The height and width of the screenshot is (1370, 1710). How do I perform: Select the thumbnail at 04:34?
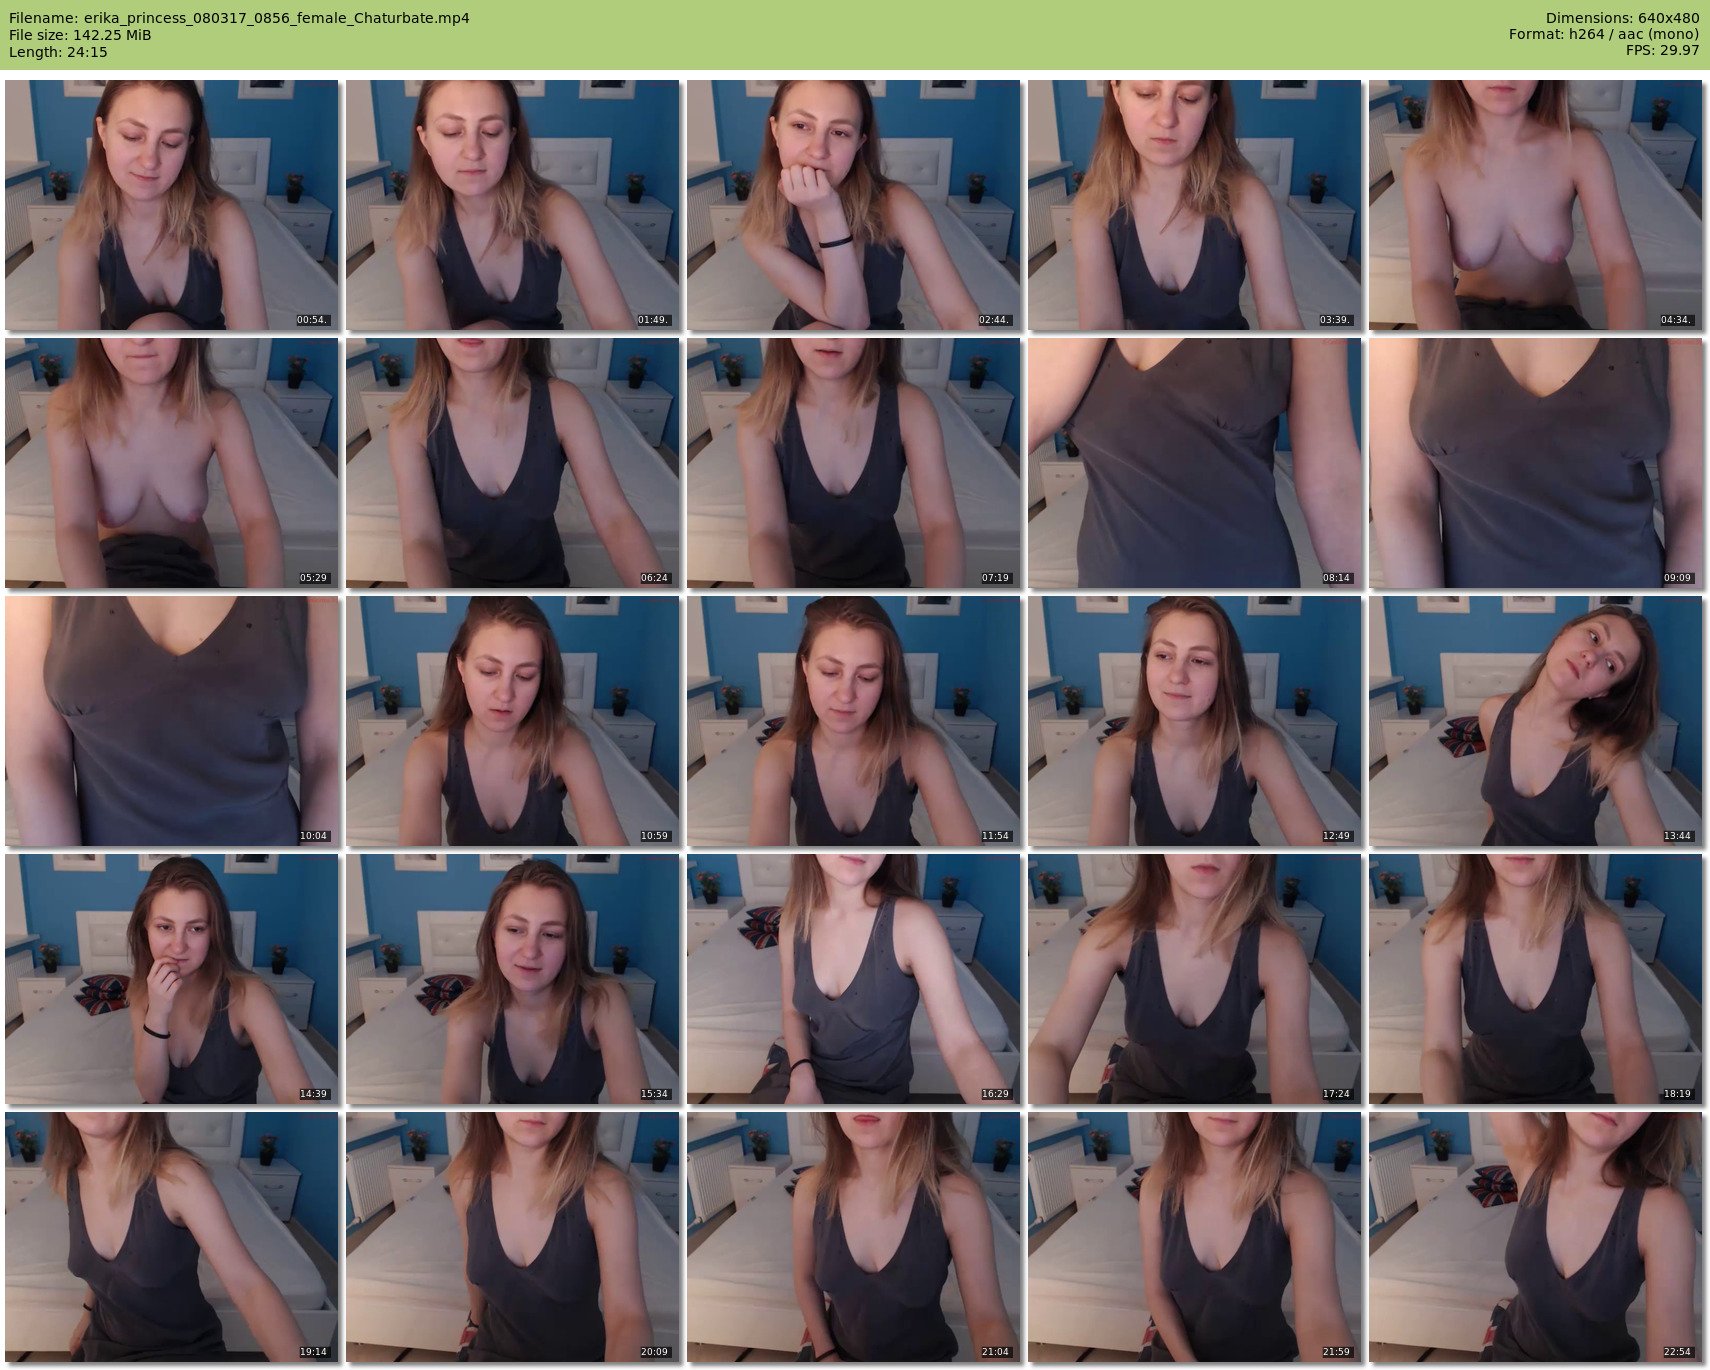click(1536, 205)
